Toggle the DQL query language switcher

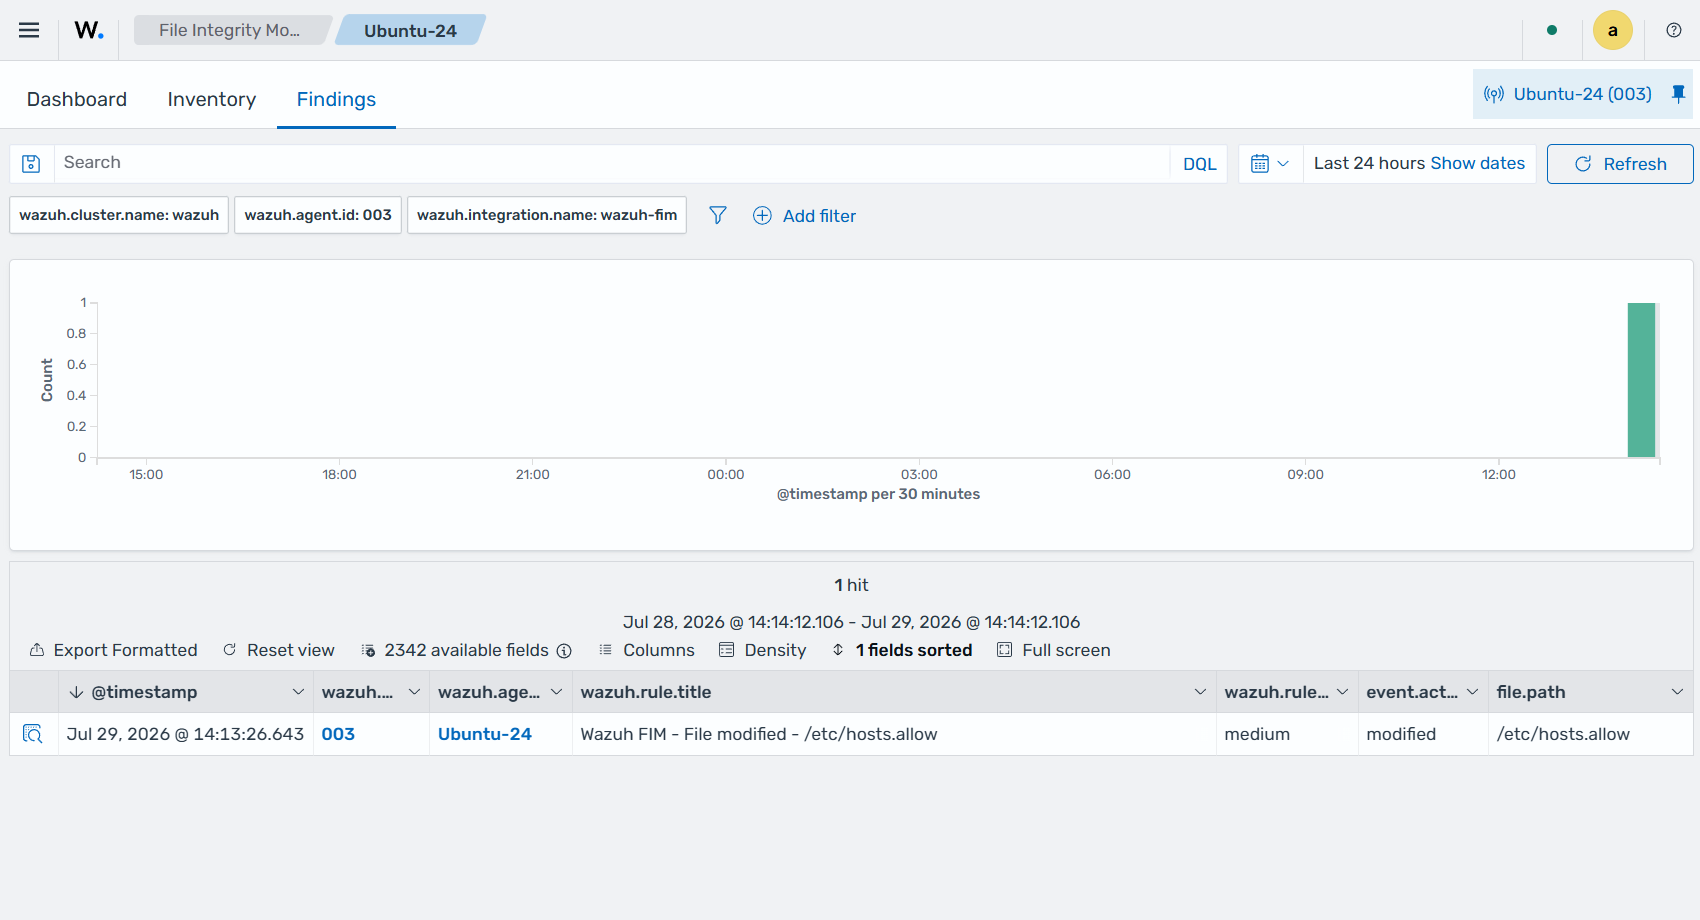1200,164
